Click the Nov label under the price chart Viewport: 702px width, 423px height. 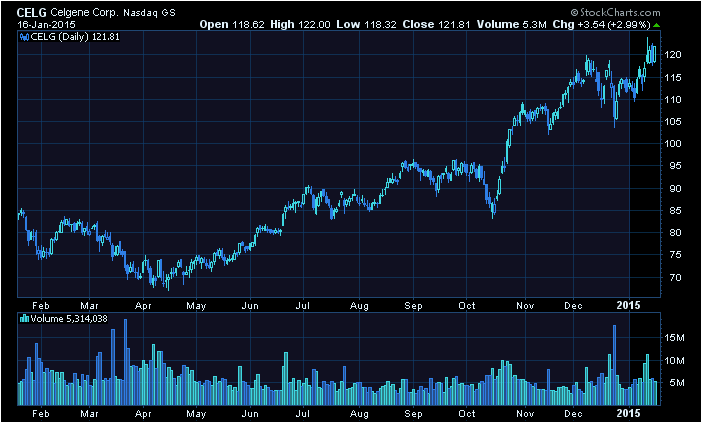525,306
